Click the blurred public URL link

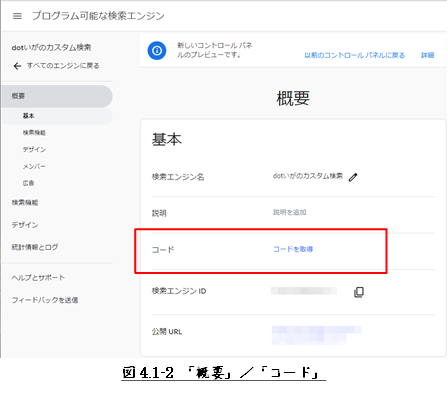click(316, 335)
